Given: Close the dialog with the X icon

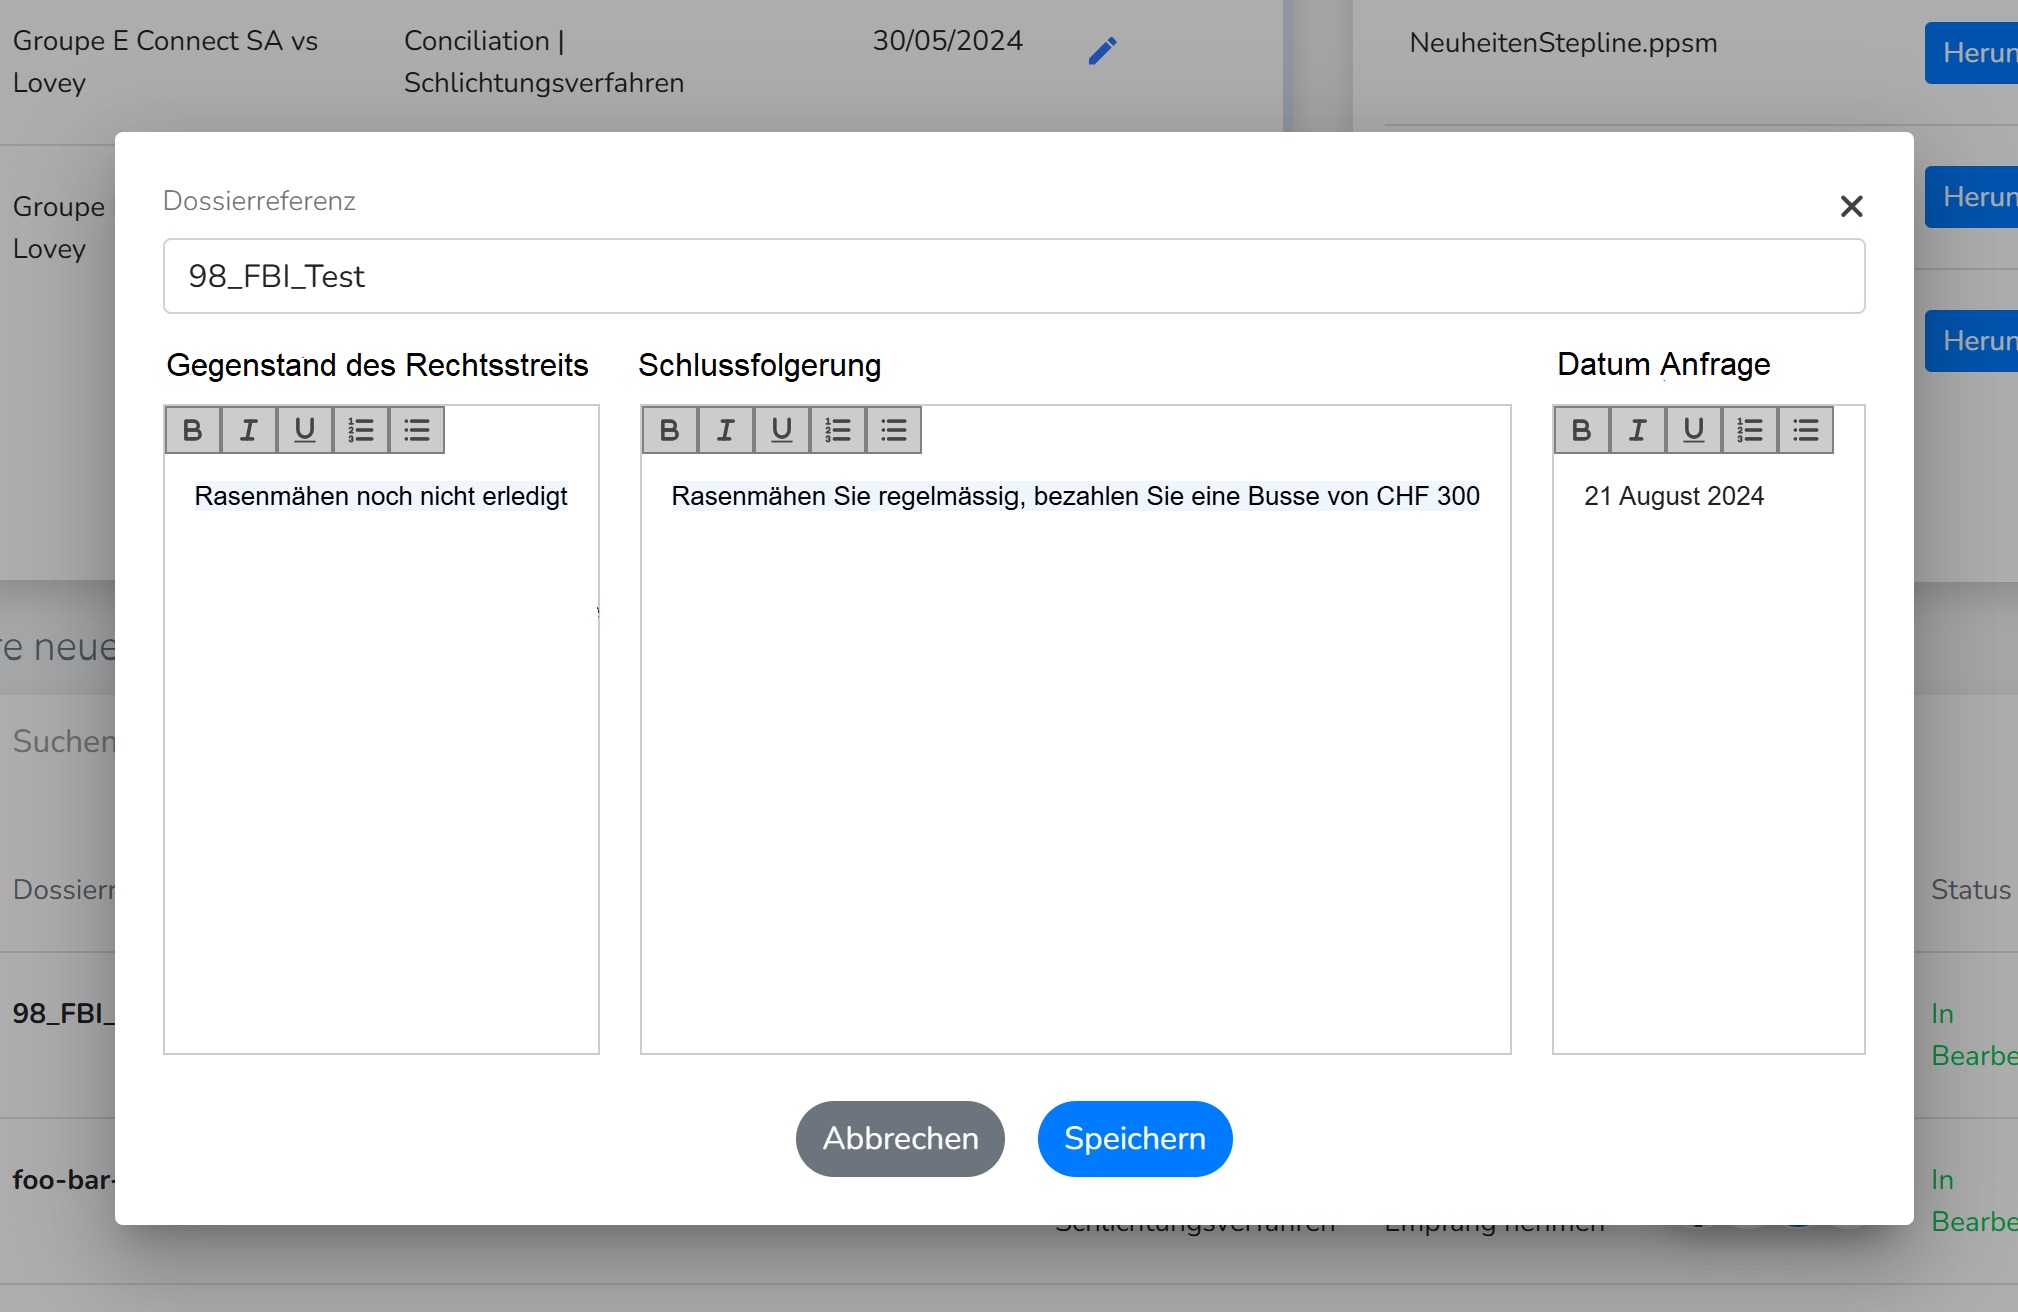Looking at the screenshot, I should 1851,206.
